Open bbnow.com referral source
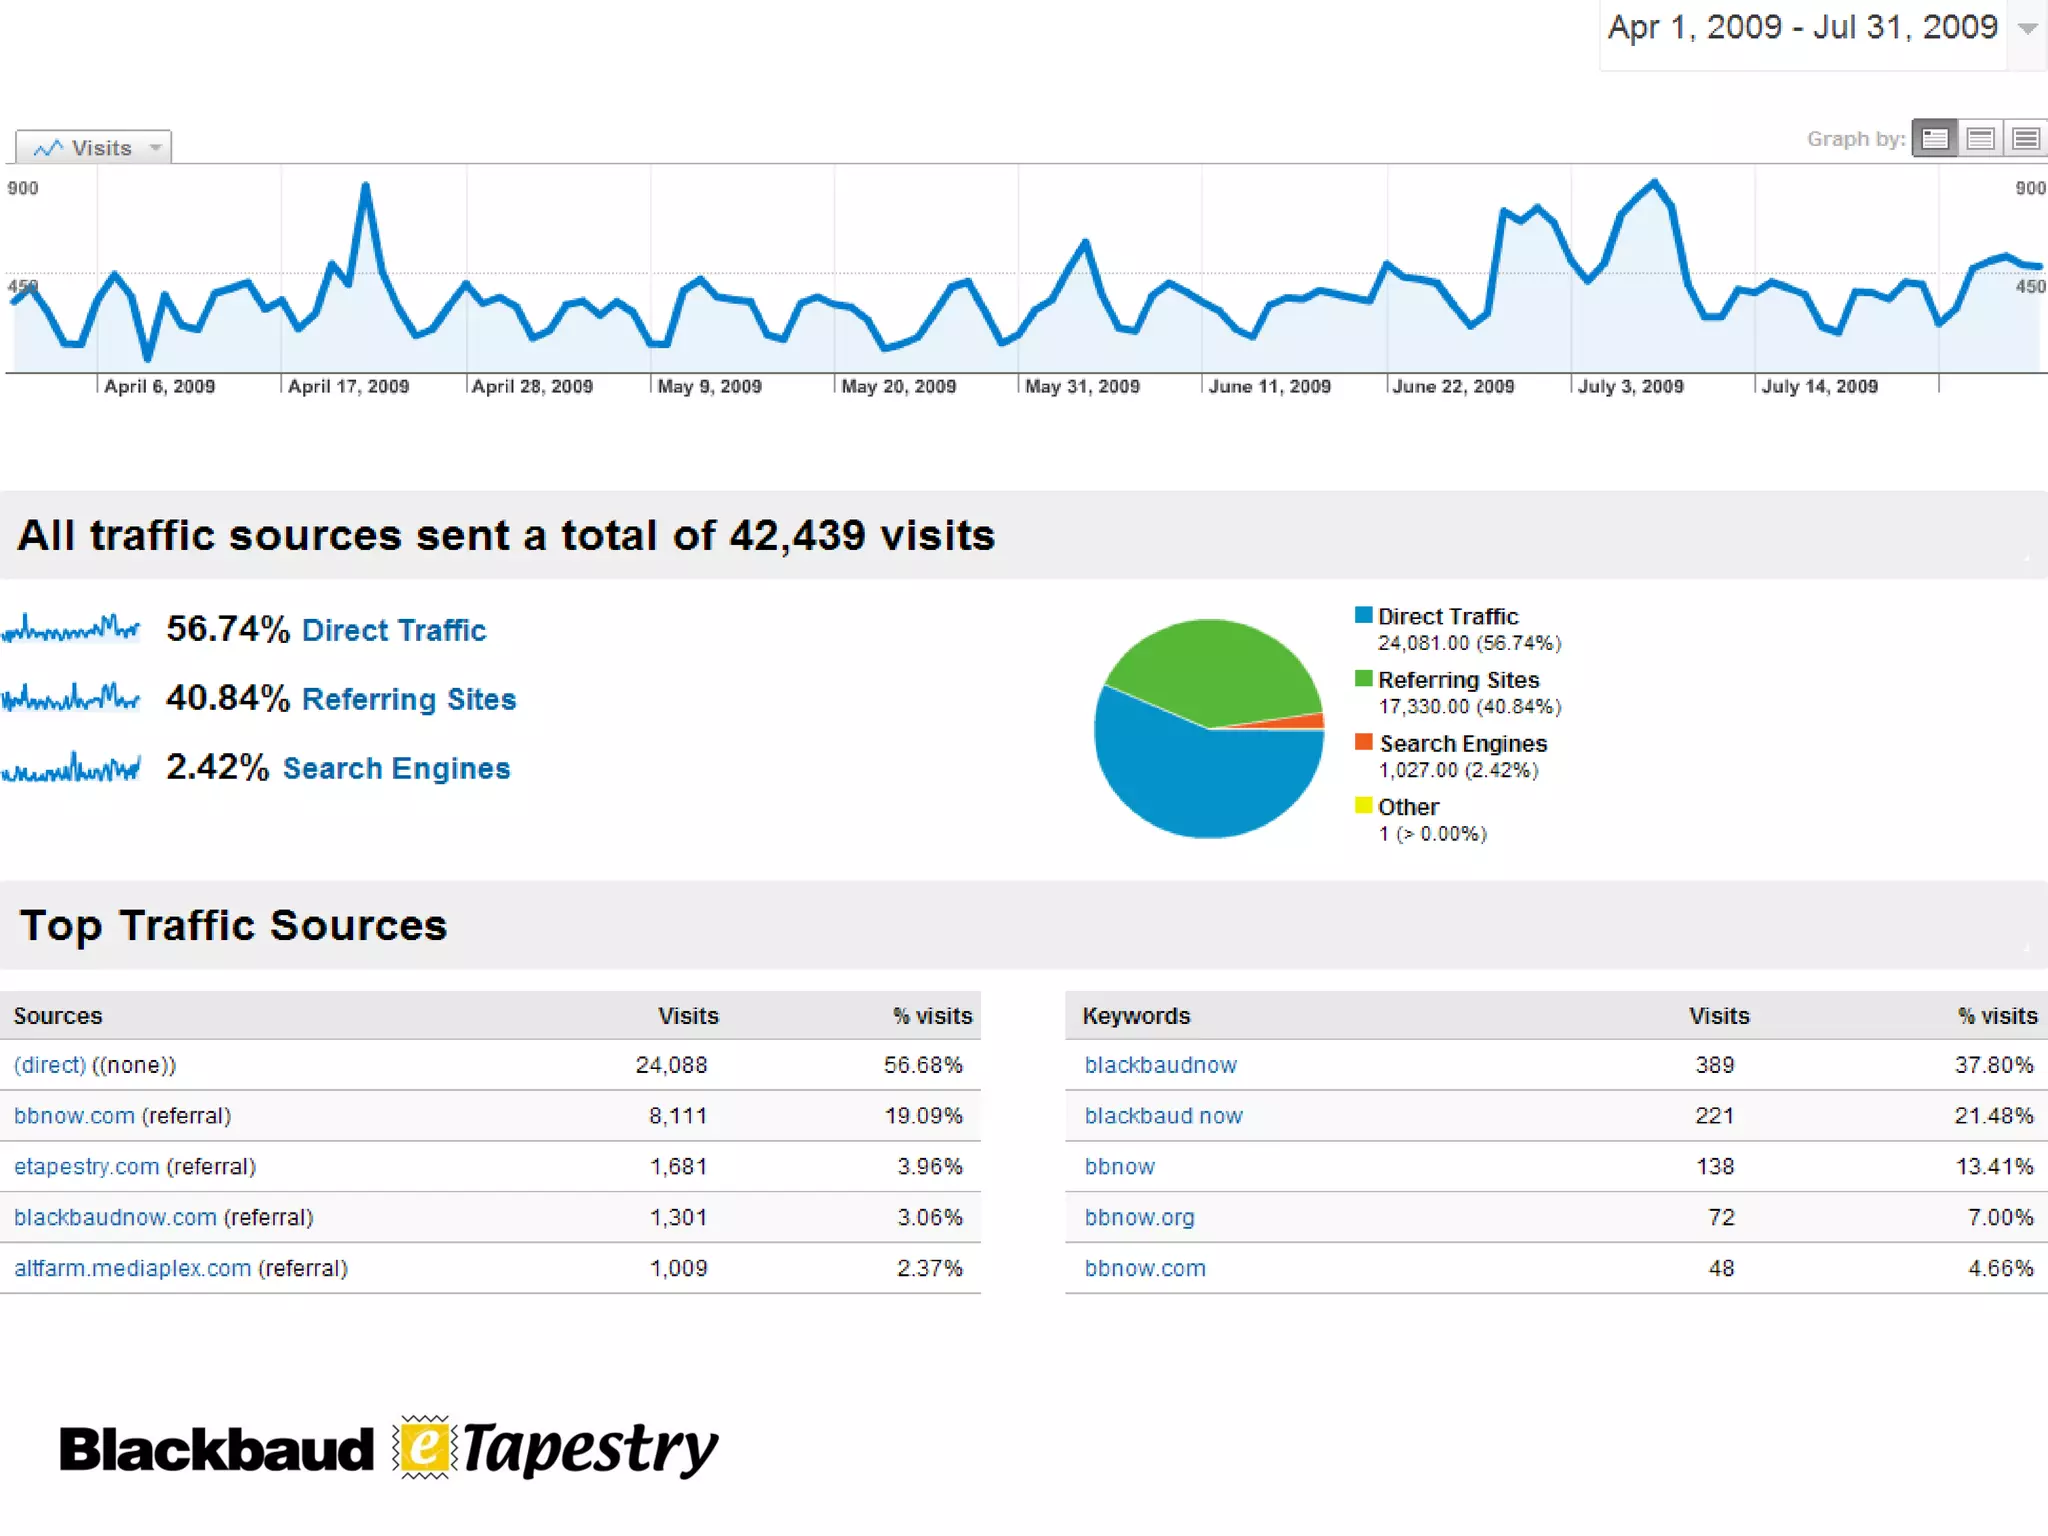The width and height of the screenshot is (2048, 1536). point(74,1116)
